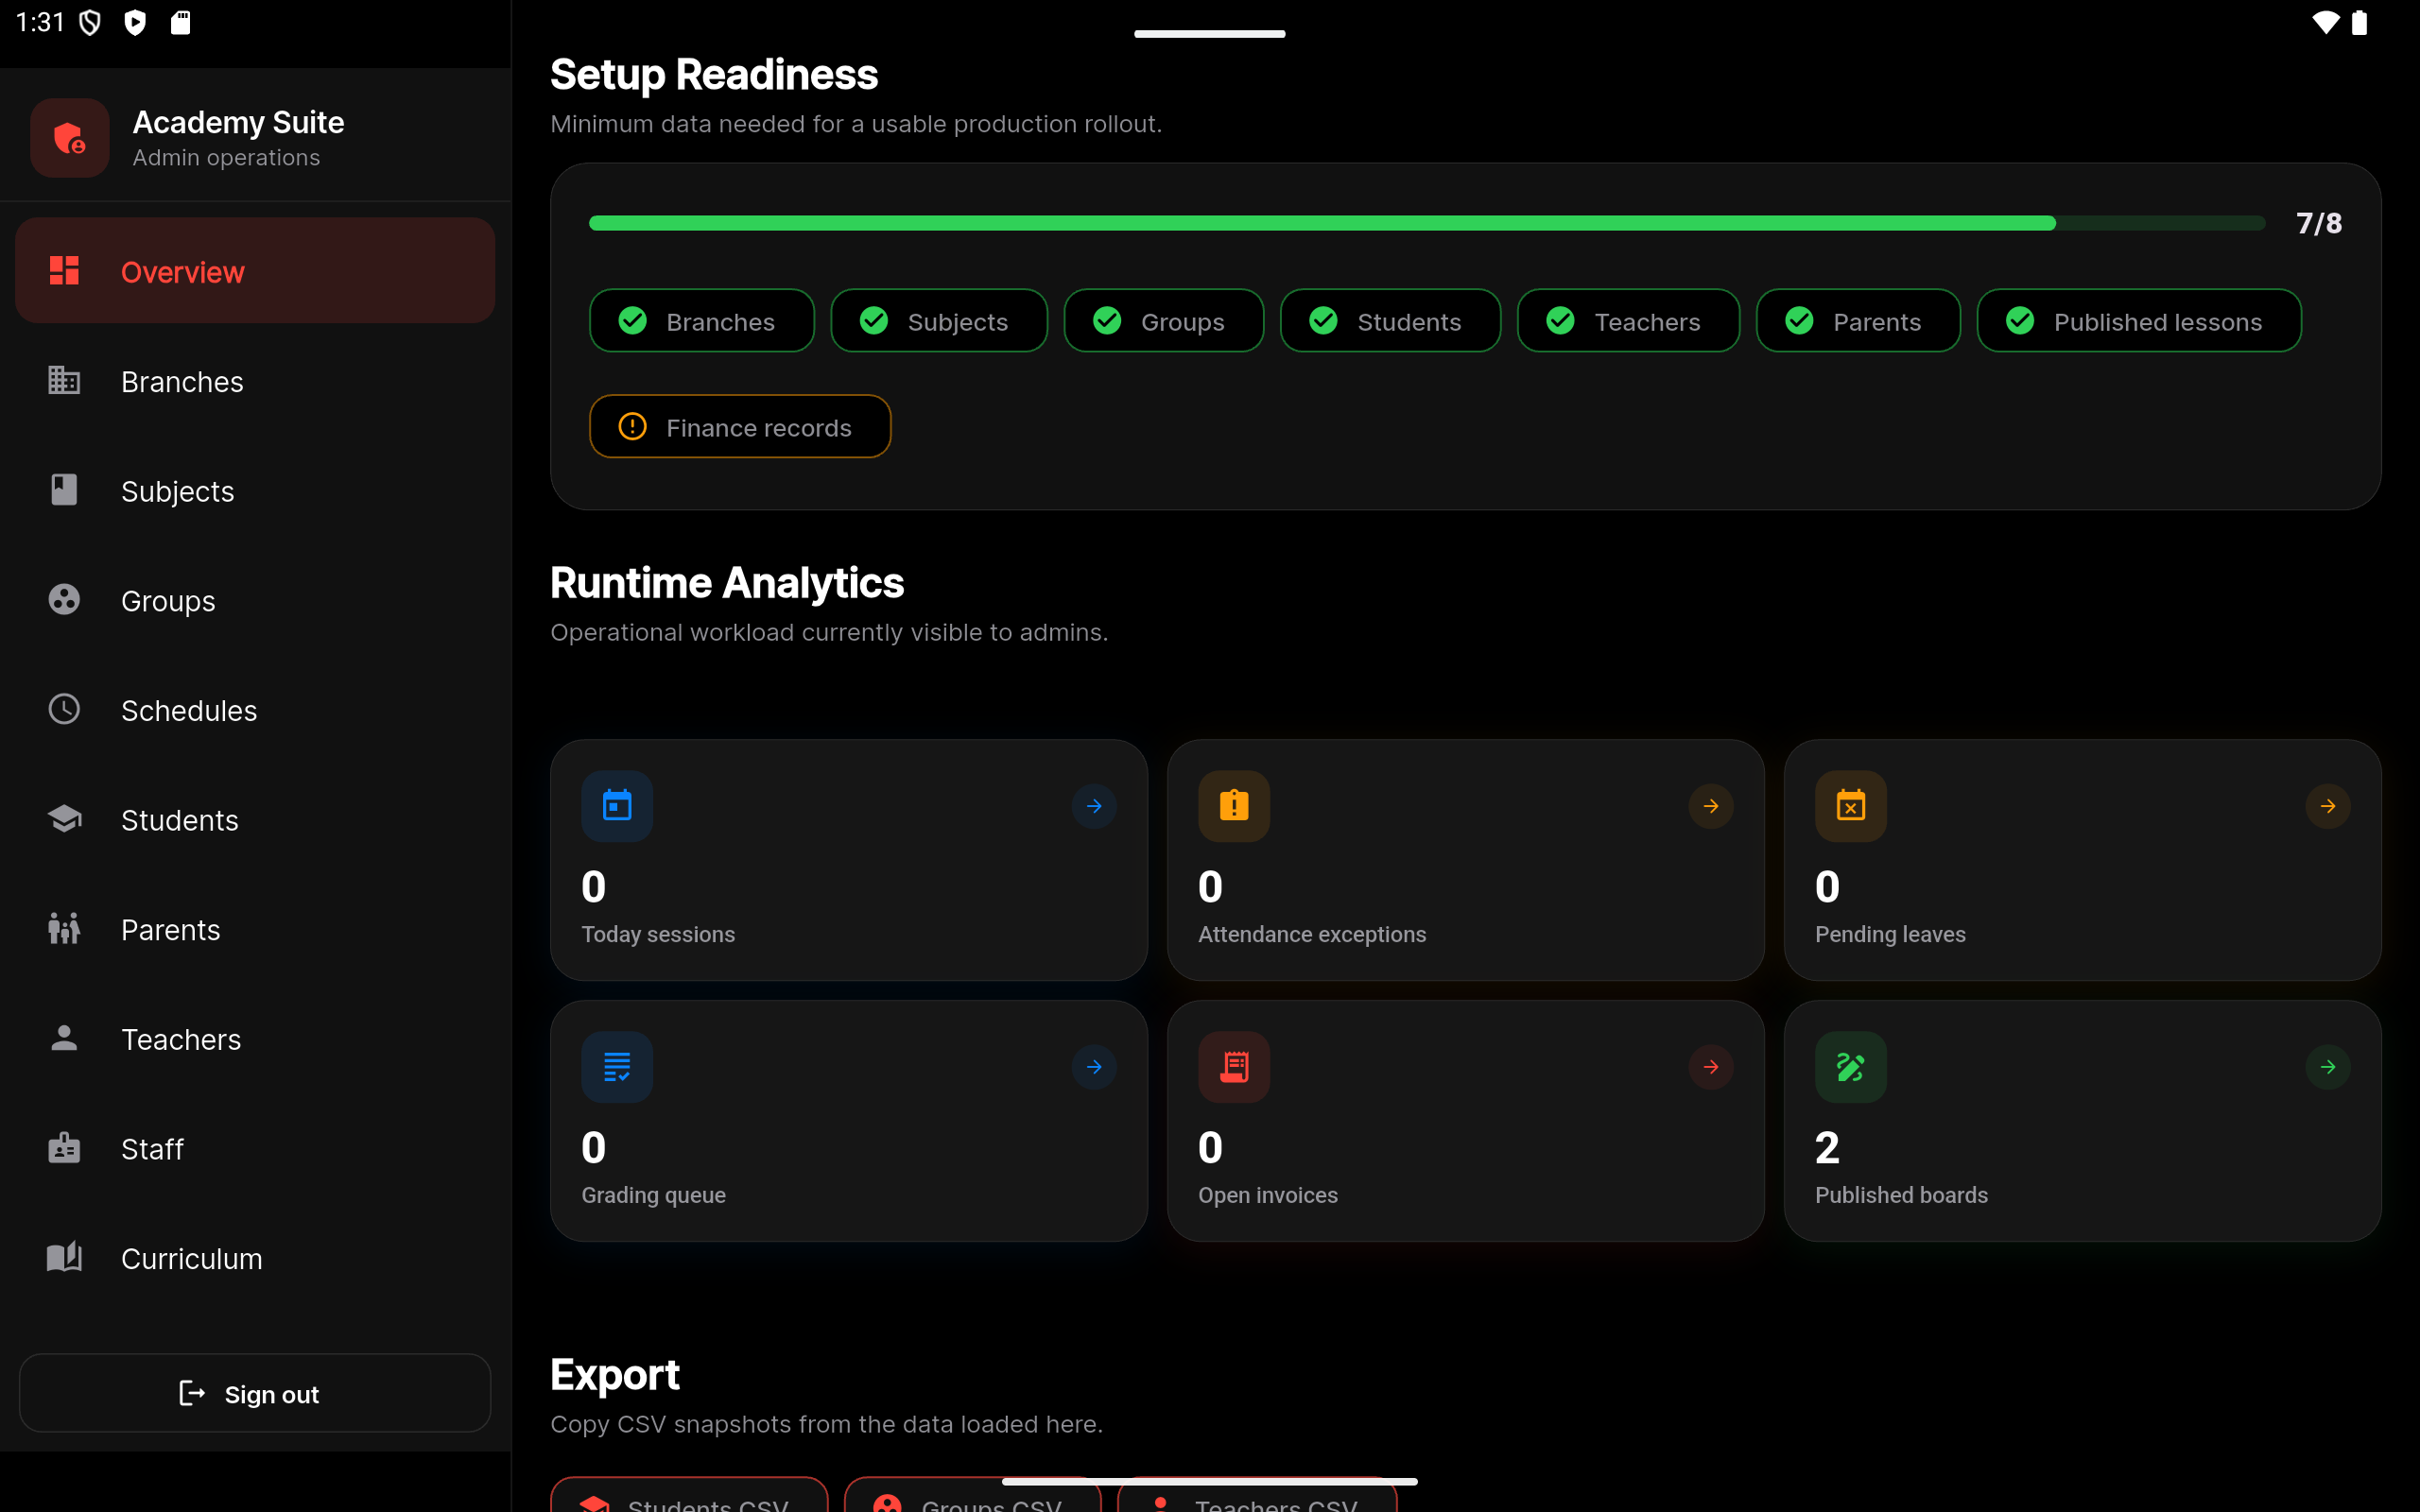
Task: Click the Parents family icon
Action: pos(64,929)
